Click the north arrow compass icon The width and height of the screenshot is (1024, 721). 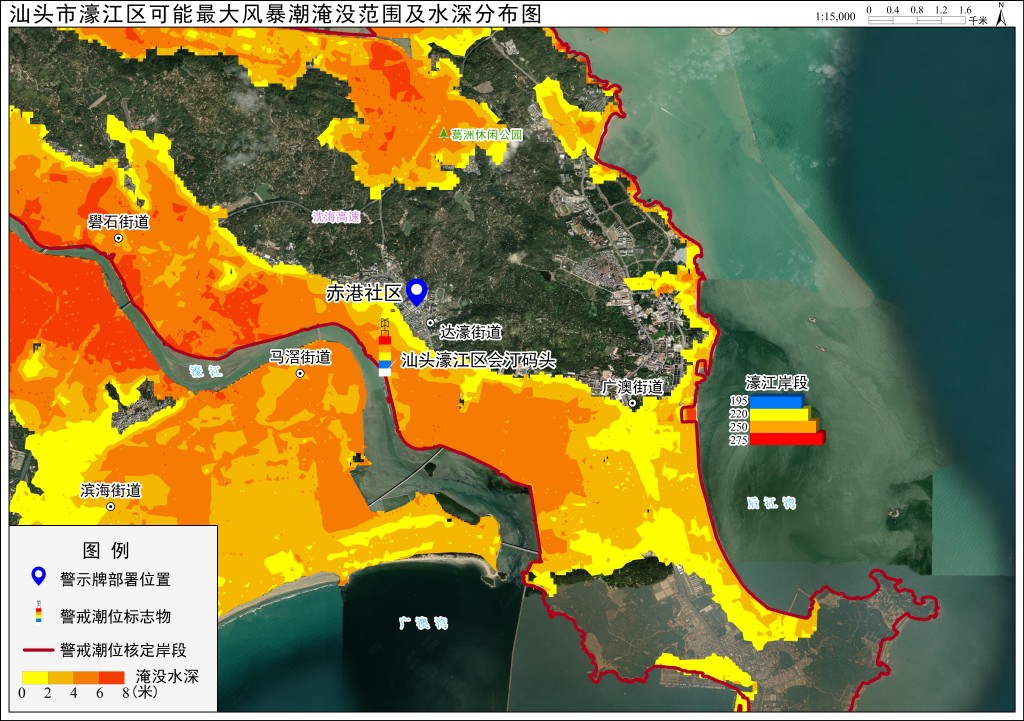1001,14
